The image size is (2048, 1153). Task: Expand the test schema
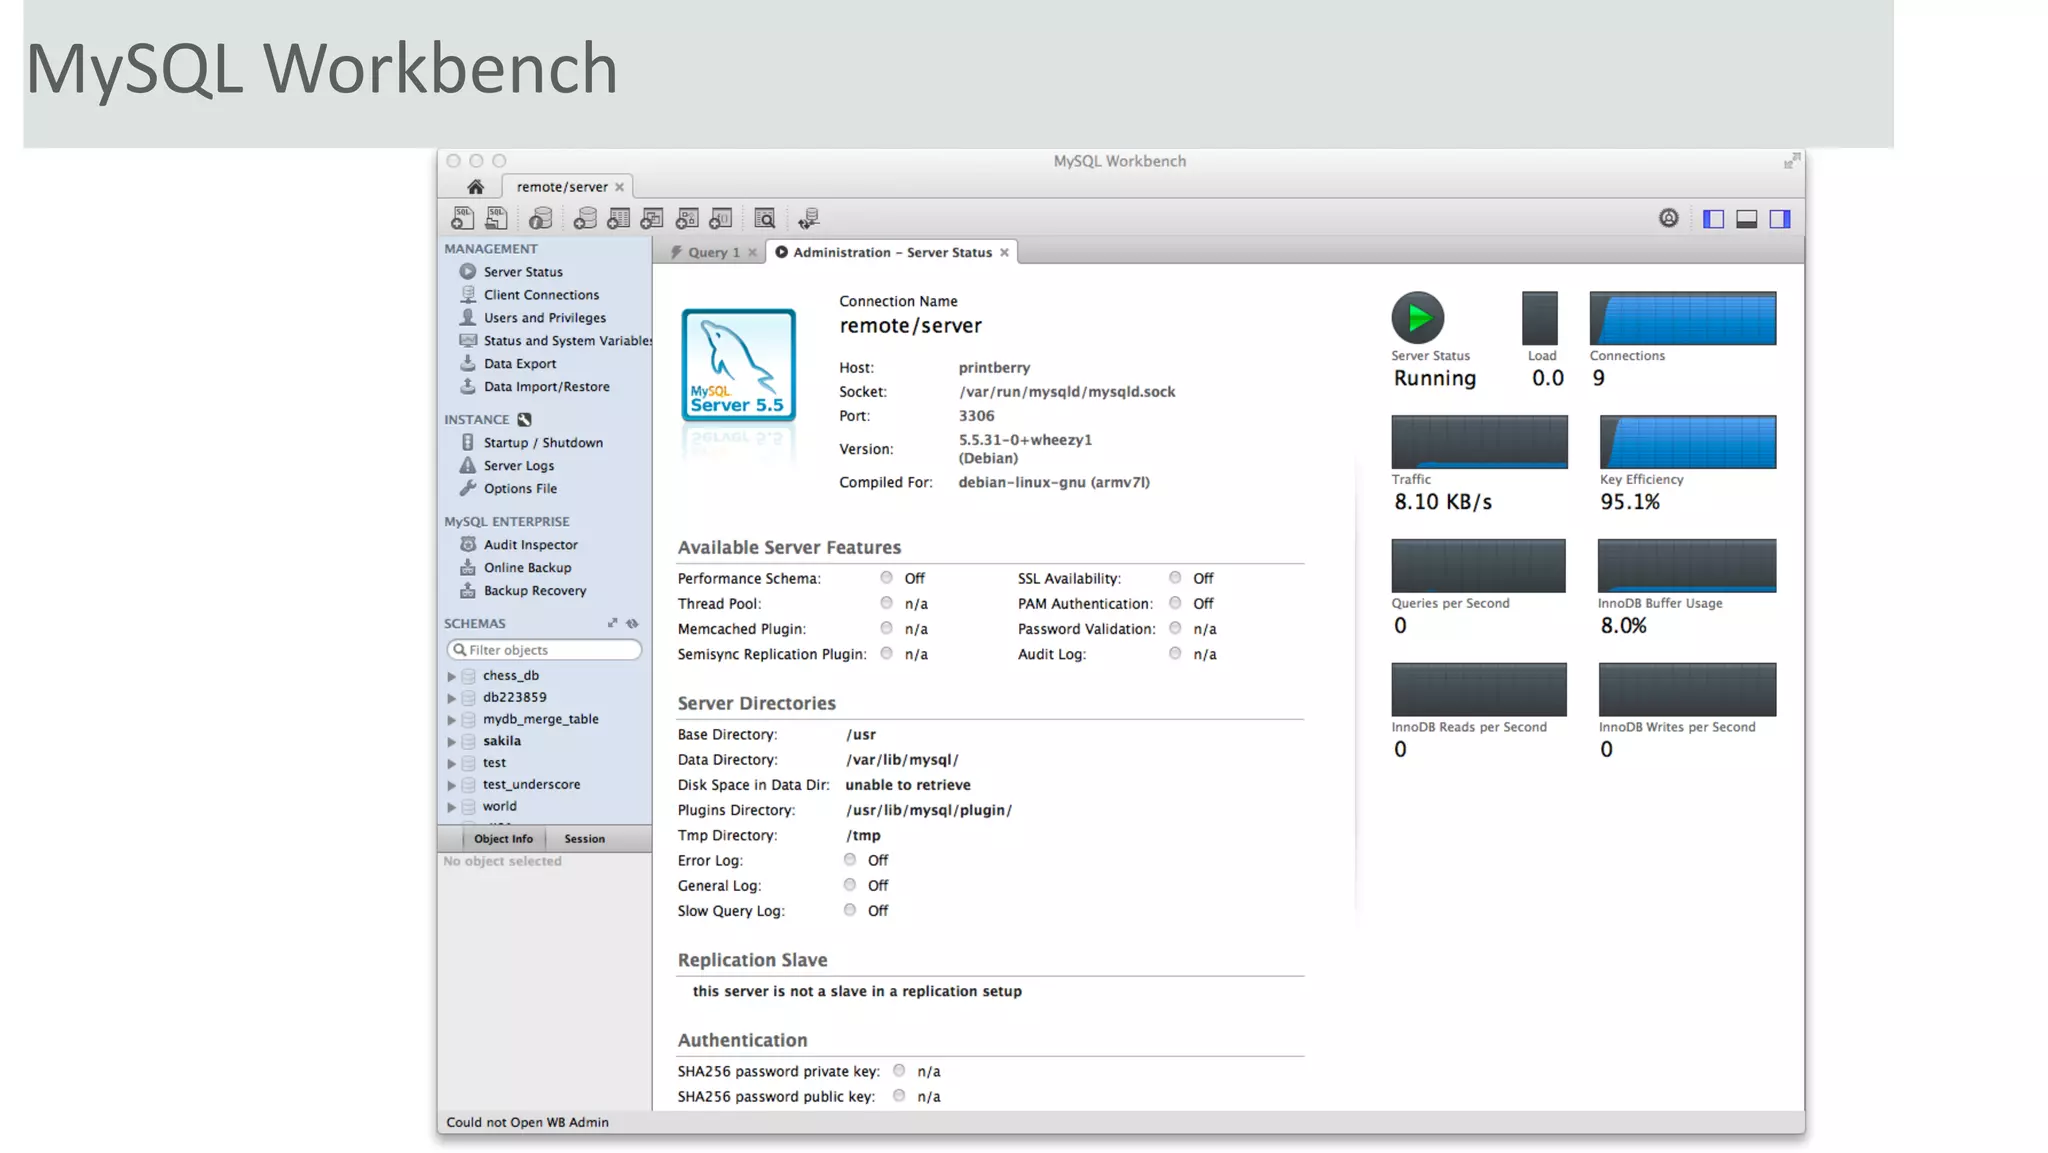451,764
